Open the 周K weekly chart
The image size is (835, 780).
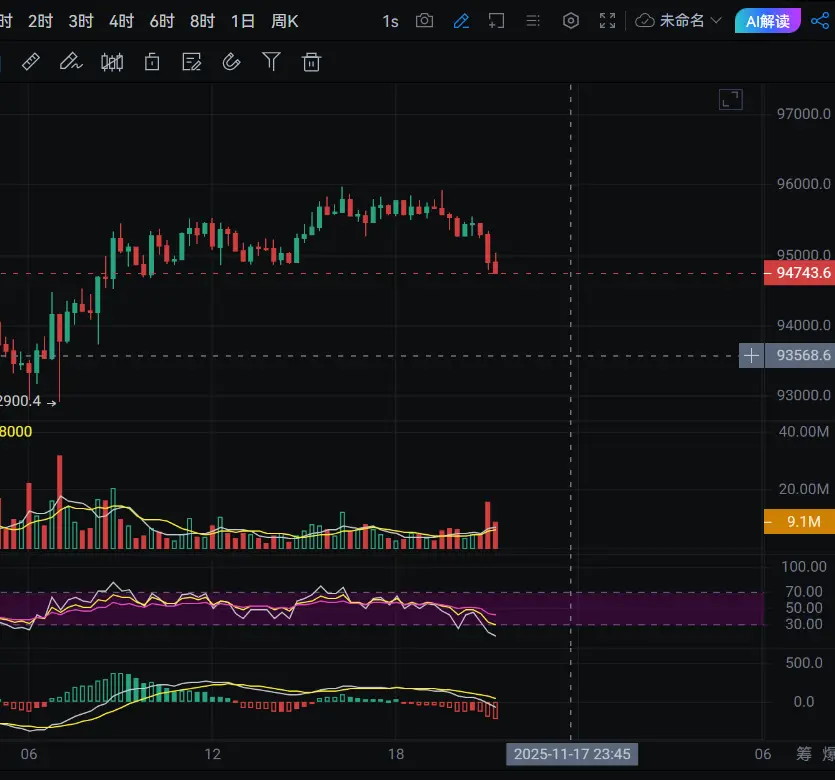click(285, 21)
